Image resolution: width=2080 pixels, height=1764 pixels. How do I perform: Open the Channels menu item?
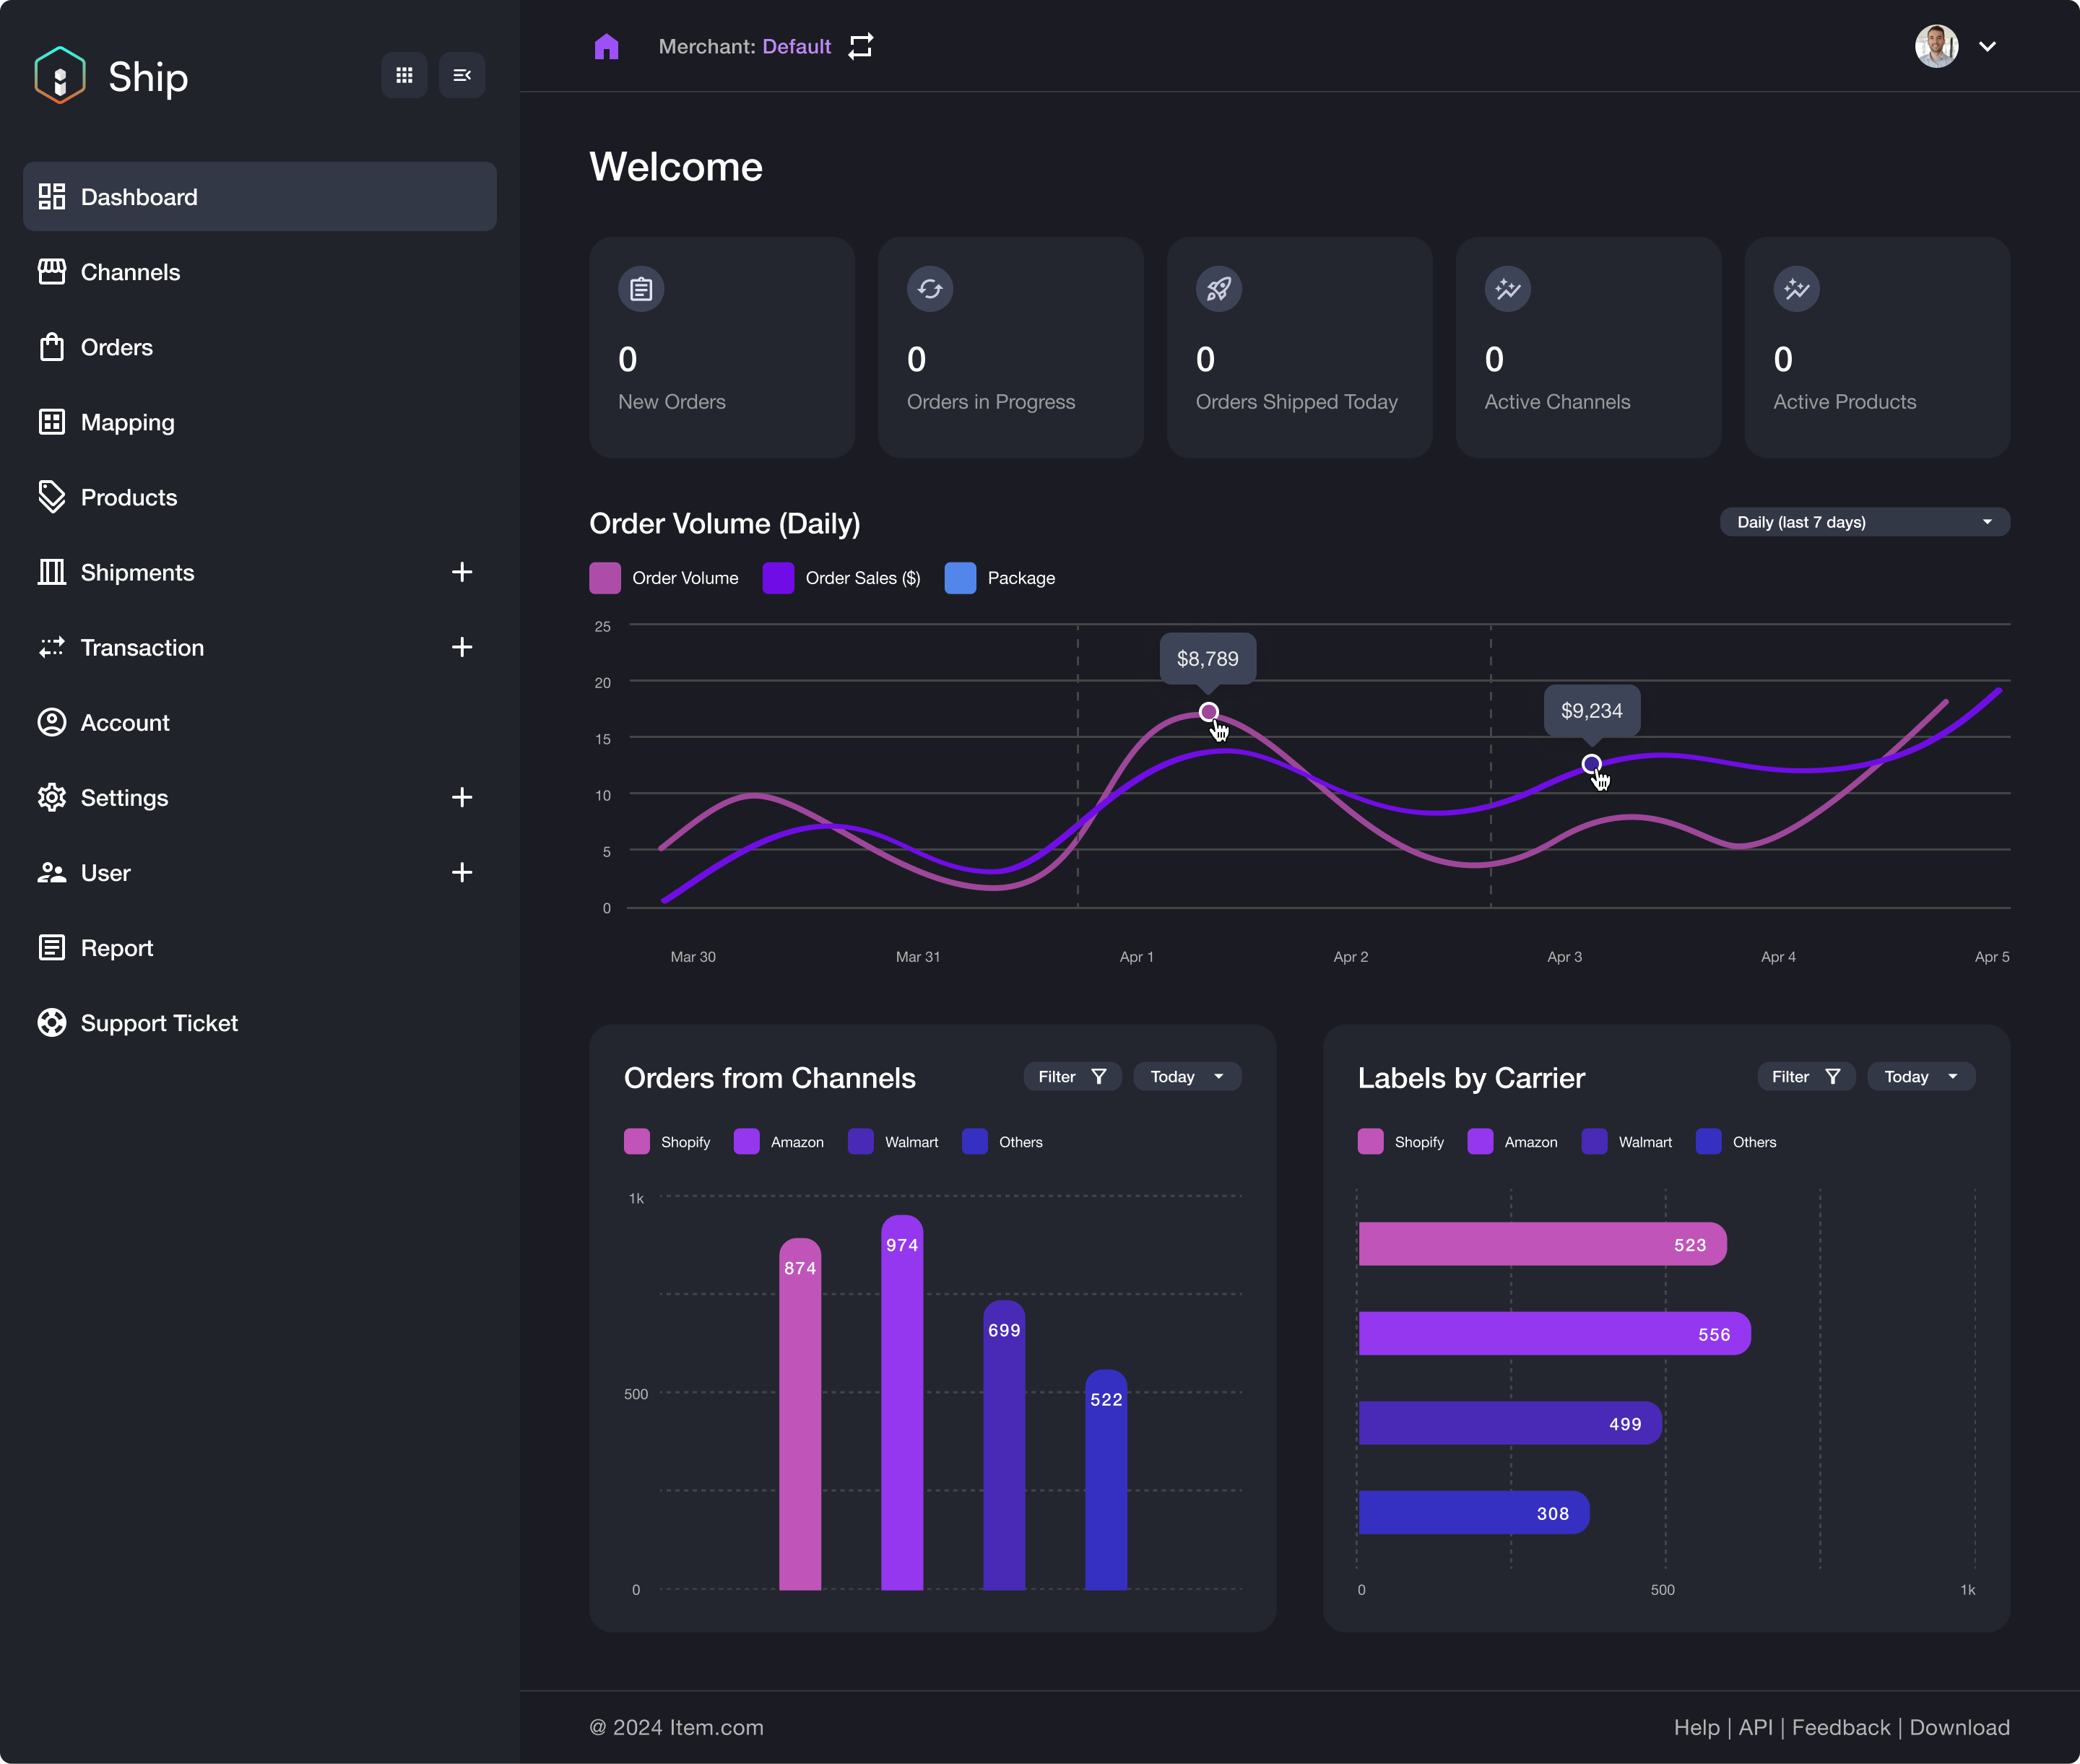click(130, 272)
